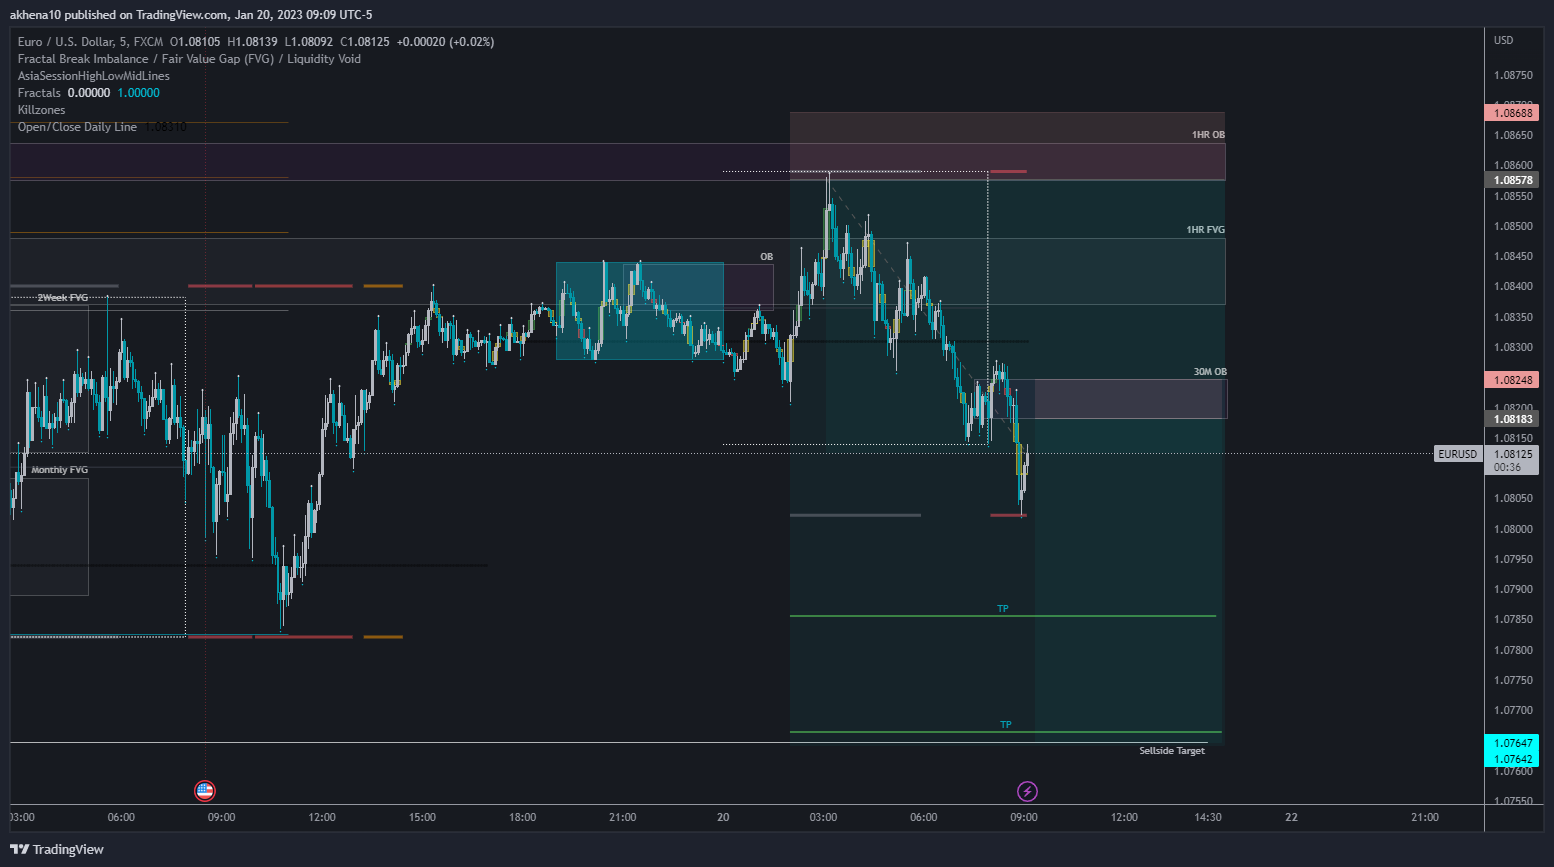
Task: Click the current price 1.08125 countdown label
Action: (1513, 460)
